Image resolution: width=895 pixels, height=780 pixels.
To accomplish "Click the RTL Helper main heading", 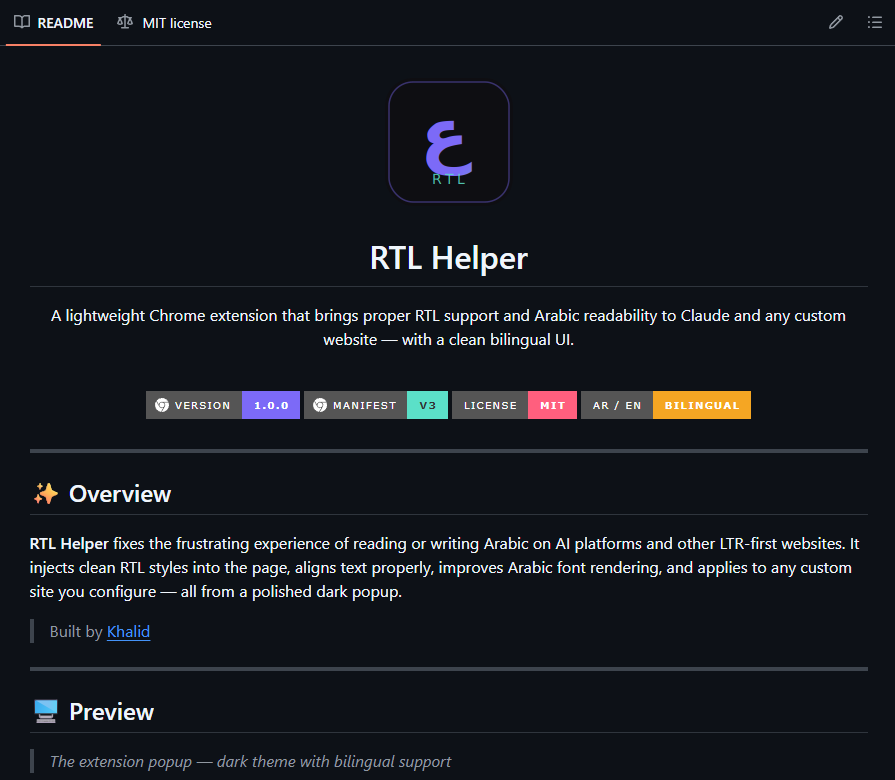I will (449, 258).
